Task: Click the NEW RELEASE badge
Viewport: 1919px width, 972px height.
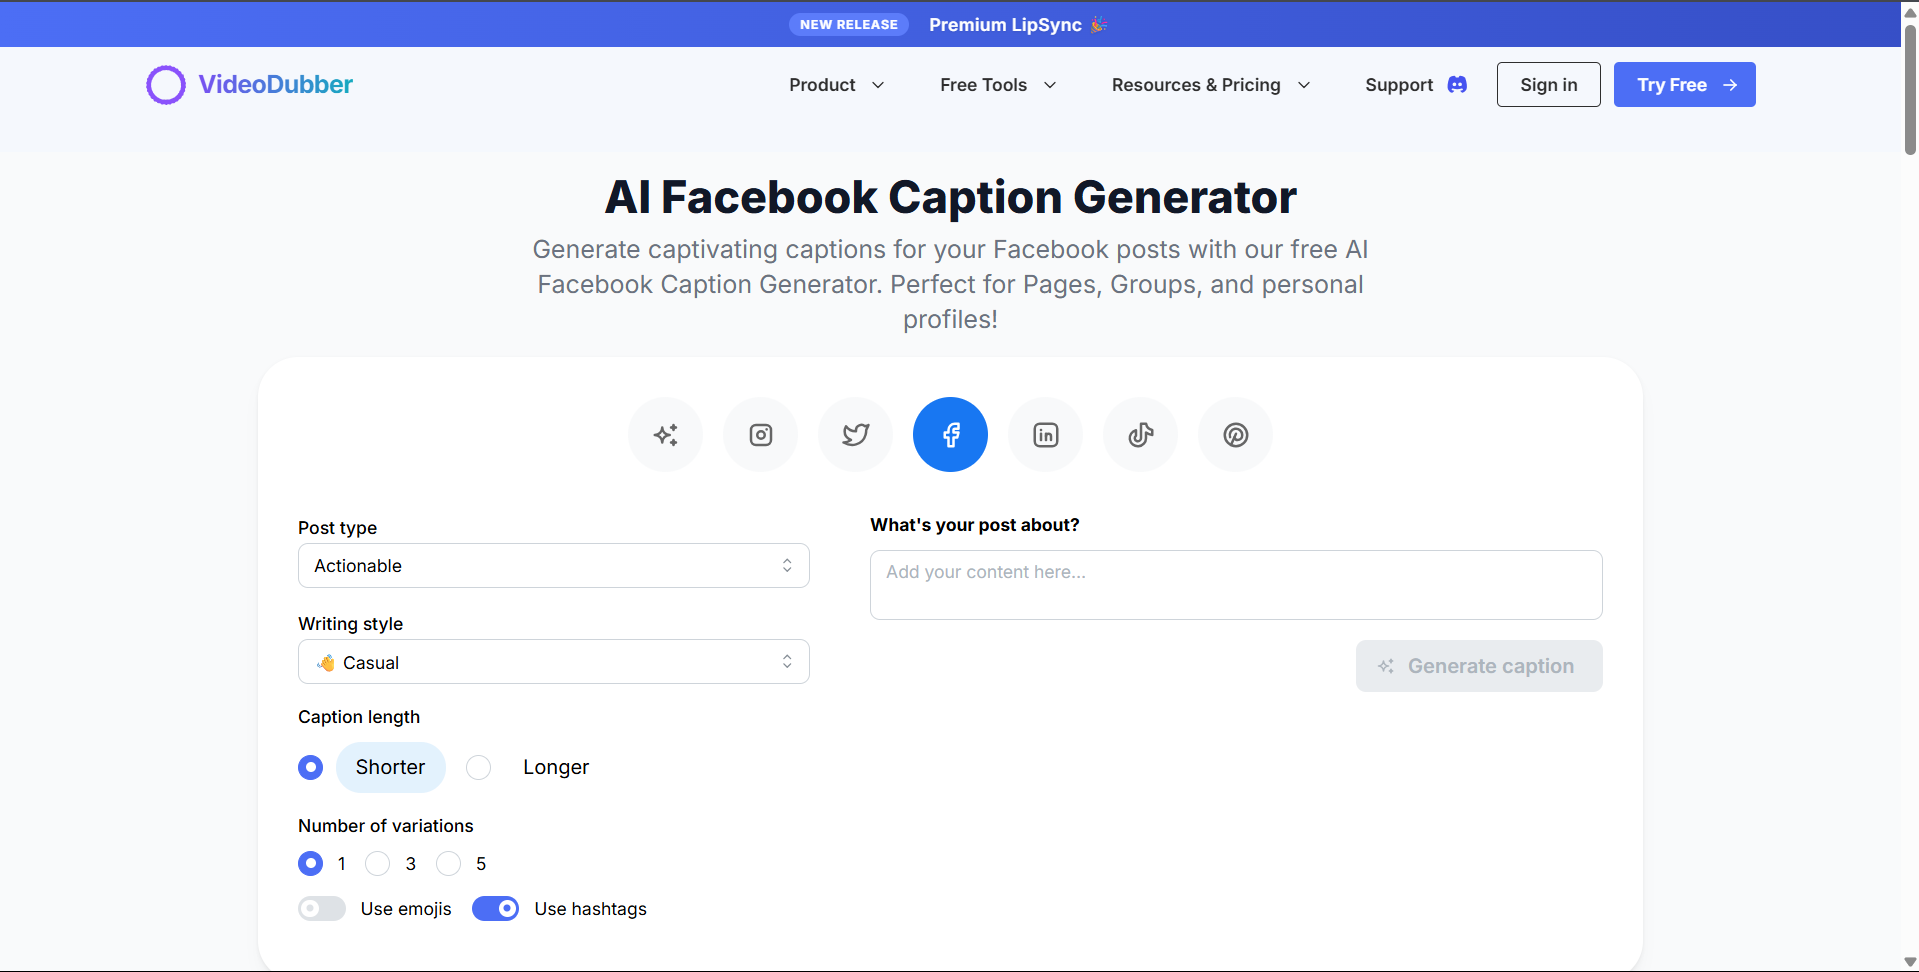Action: coord(849,25)
